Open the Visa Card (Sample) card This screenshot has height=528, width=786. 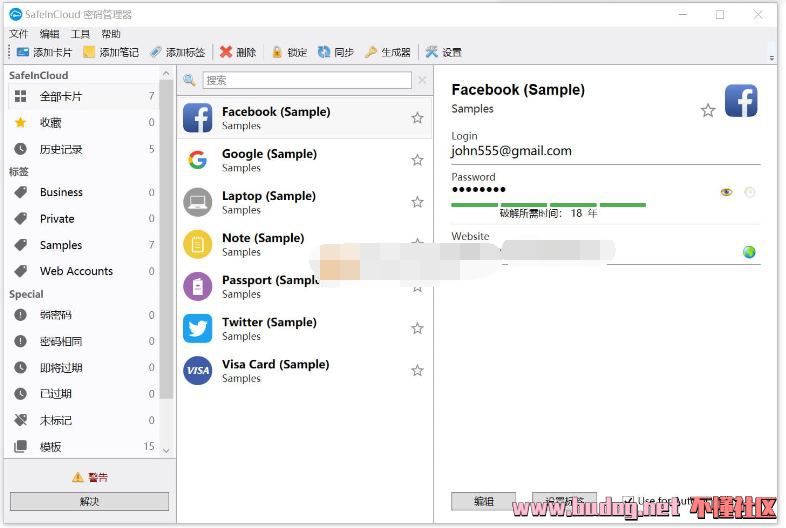click(x=304, y=371)
